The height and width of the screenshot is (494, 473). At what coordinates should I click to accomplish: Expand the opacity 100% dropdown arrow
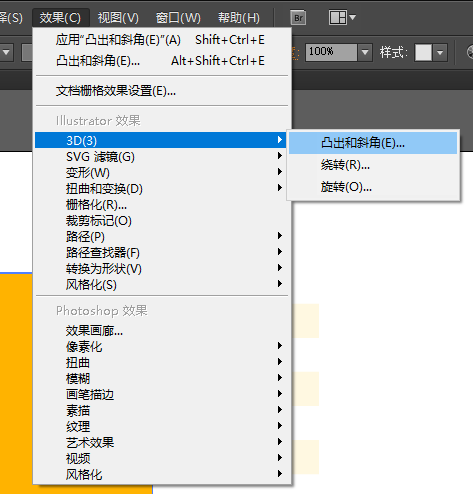pyautogui.click(x=365, y=52)
